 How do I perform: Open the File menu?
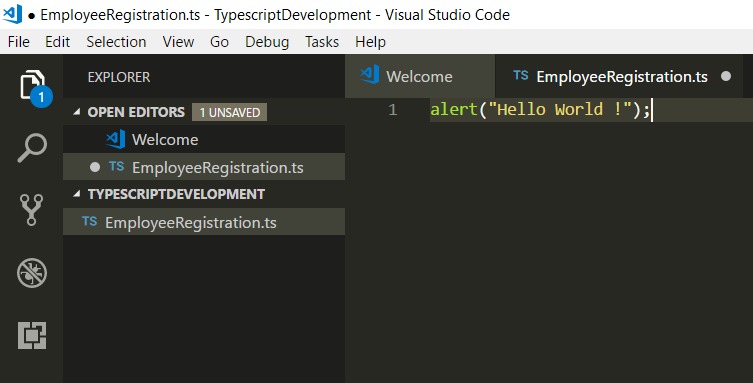tap(19, 42)
